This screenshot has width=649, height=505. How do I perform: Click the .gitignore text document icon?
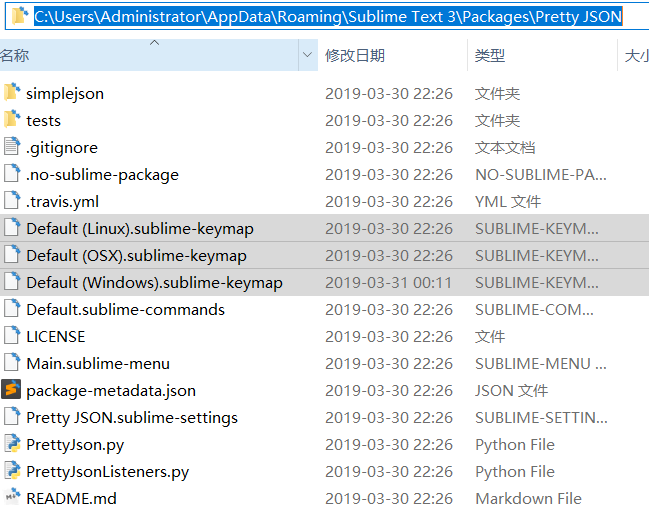click(x=12, y=147)
